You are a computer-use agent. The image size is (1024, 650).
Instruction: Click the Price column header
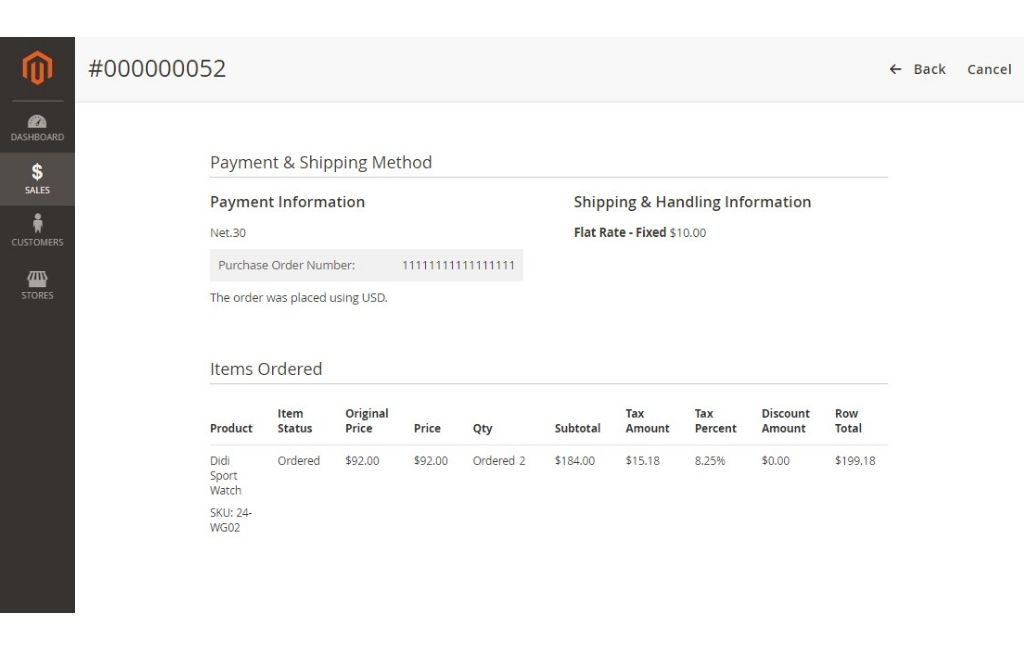(x=427, y=429)
